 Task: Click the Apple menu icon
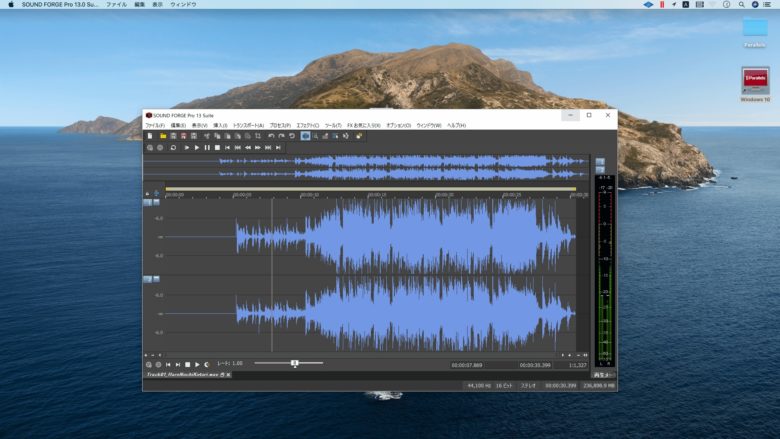click(x=11, y=4)
